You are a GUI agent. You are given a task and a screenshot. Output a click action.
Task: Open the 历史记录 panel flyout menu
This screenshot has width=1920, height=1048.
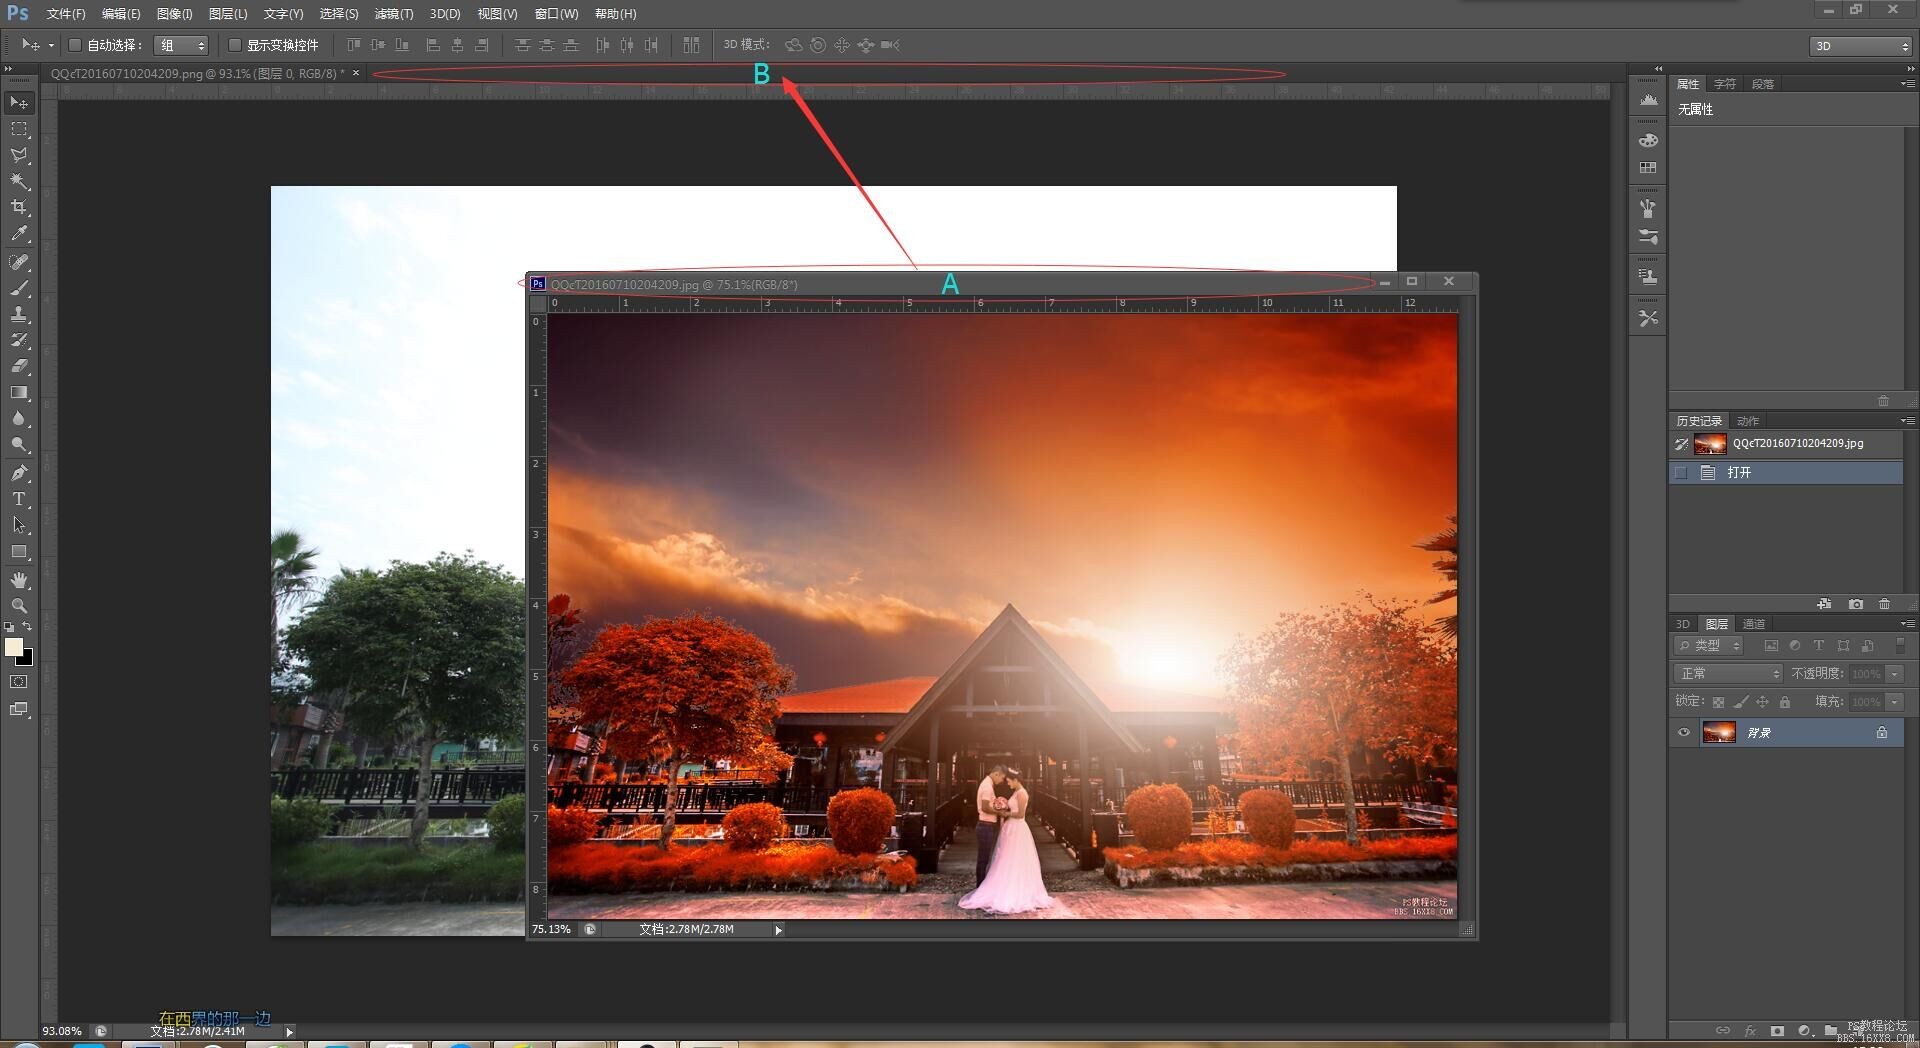[x=1907, y=421]
